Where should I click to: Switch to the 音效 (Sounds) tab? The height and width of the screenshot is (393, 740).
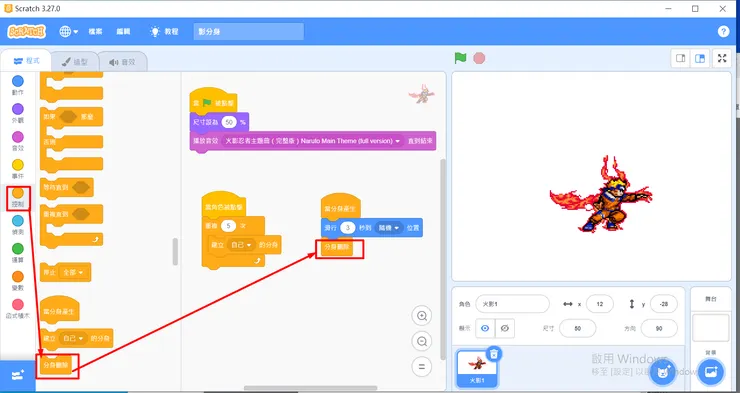(123, 62)
